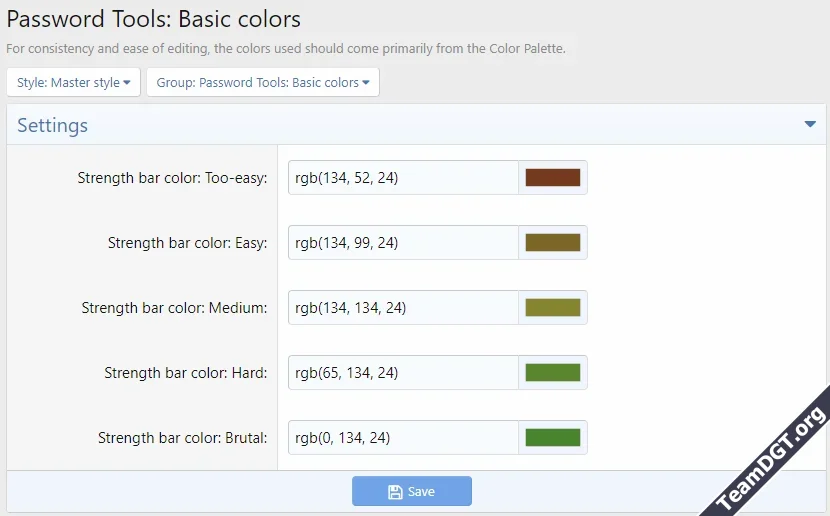Click the "Strength bar color: Hard" label

(x=185, y=373)
